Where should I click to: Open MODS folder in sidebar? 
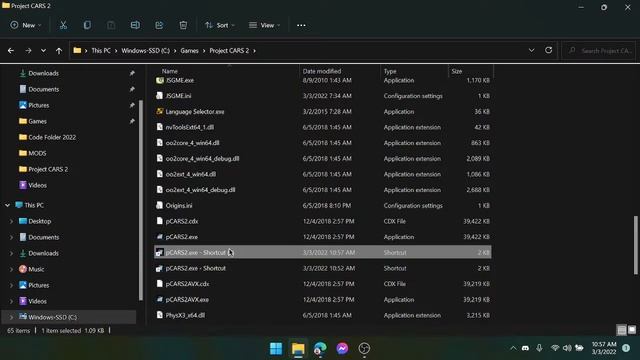pyautogui.click(x=37, y=153)
